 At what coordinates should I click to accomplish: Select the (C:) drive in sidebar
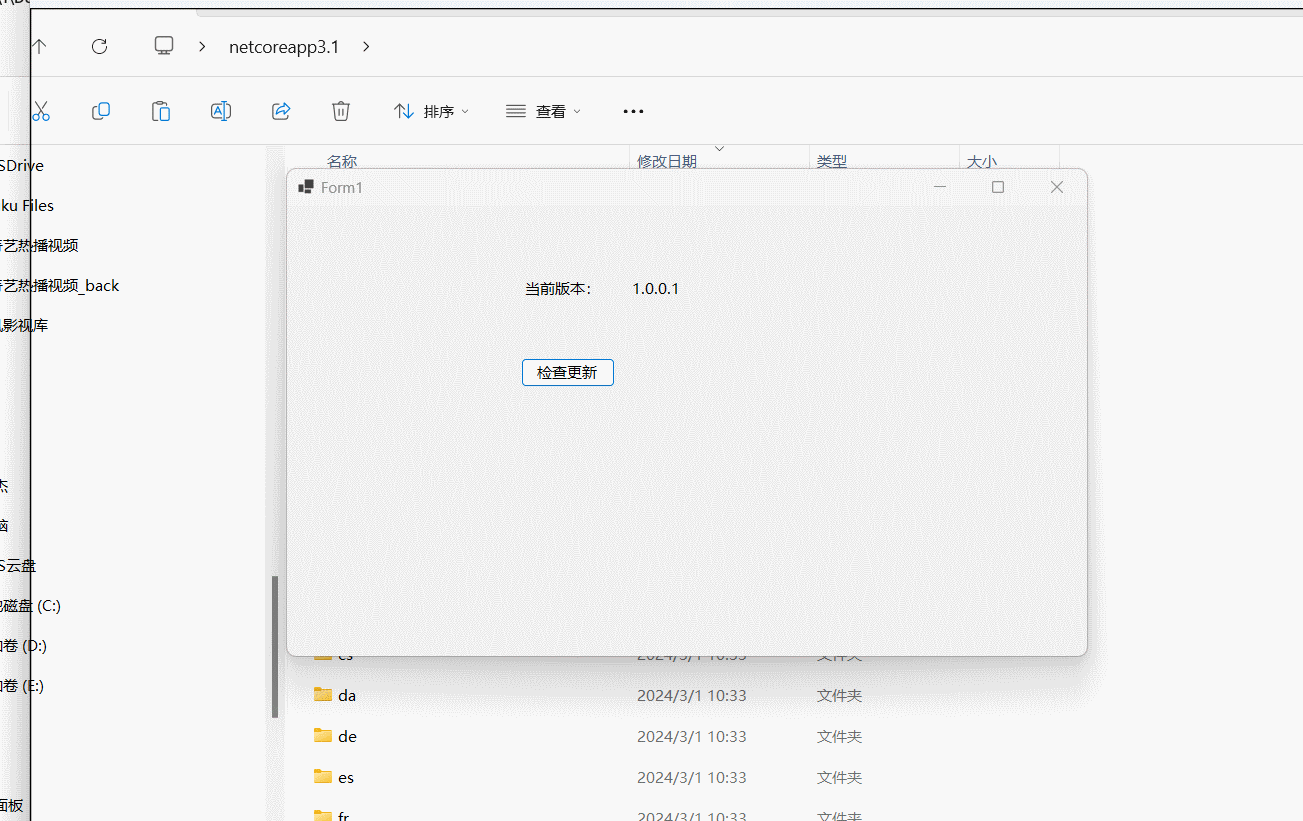click(30, 606)
